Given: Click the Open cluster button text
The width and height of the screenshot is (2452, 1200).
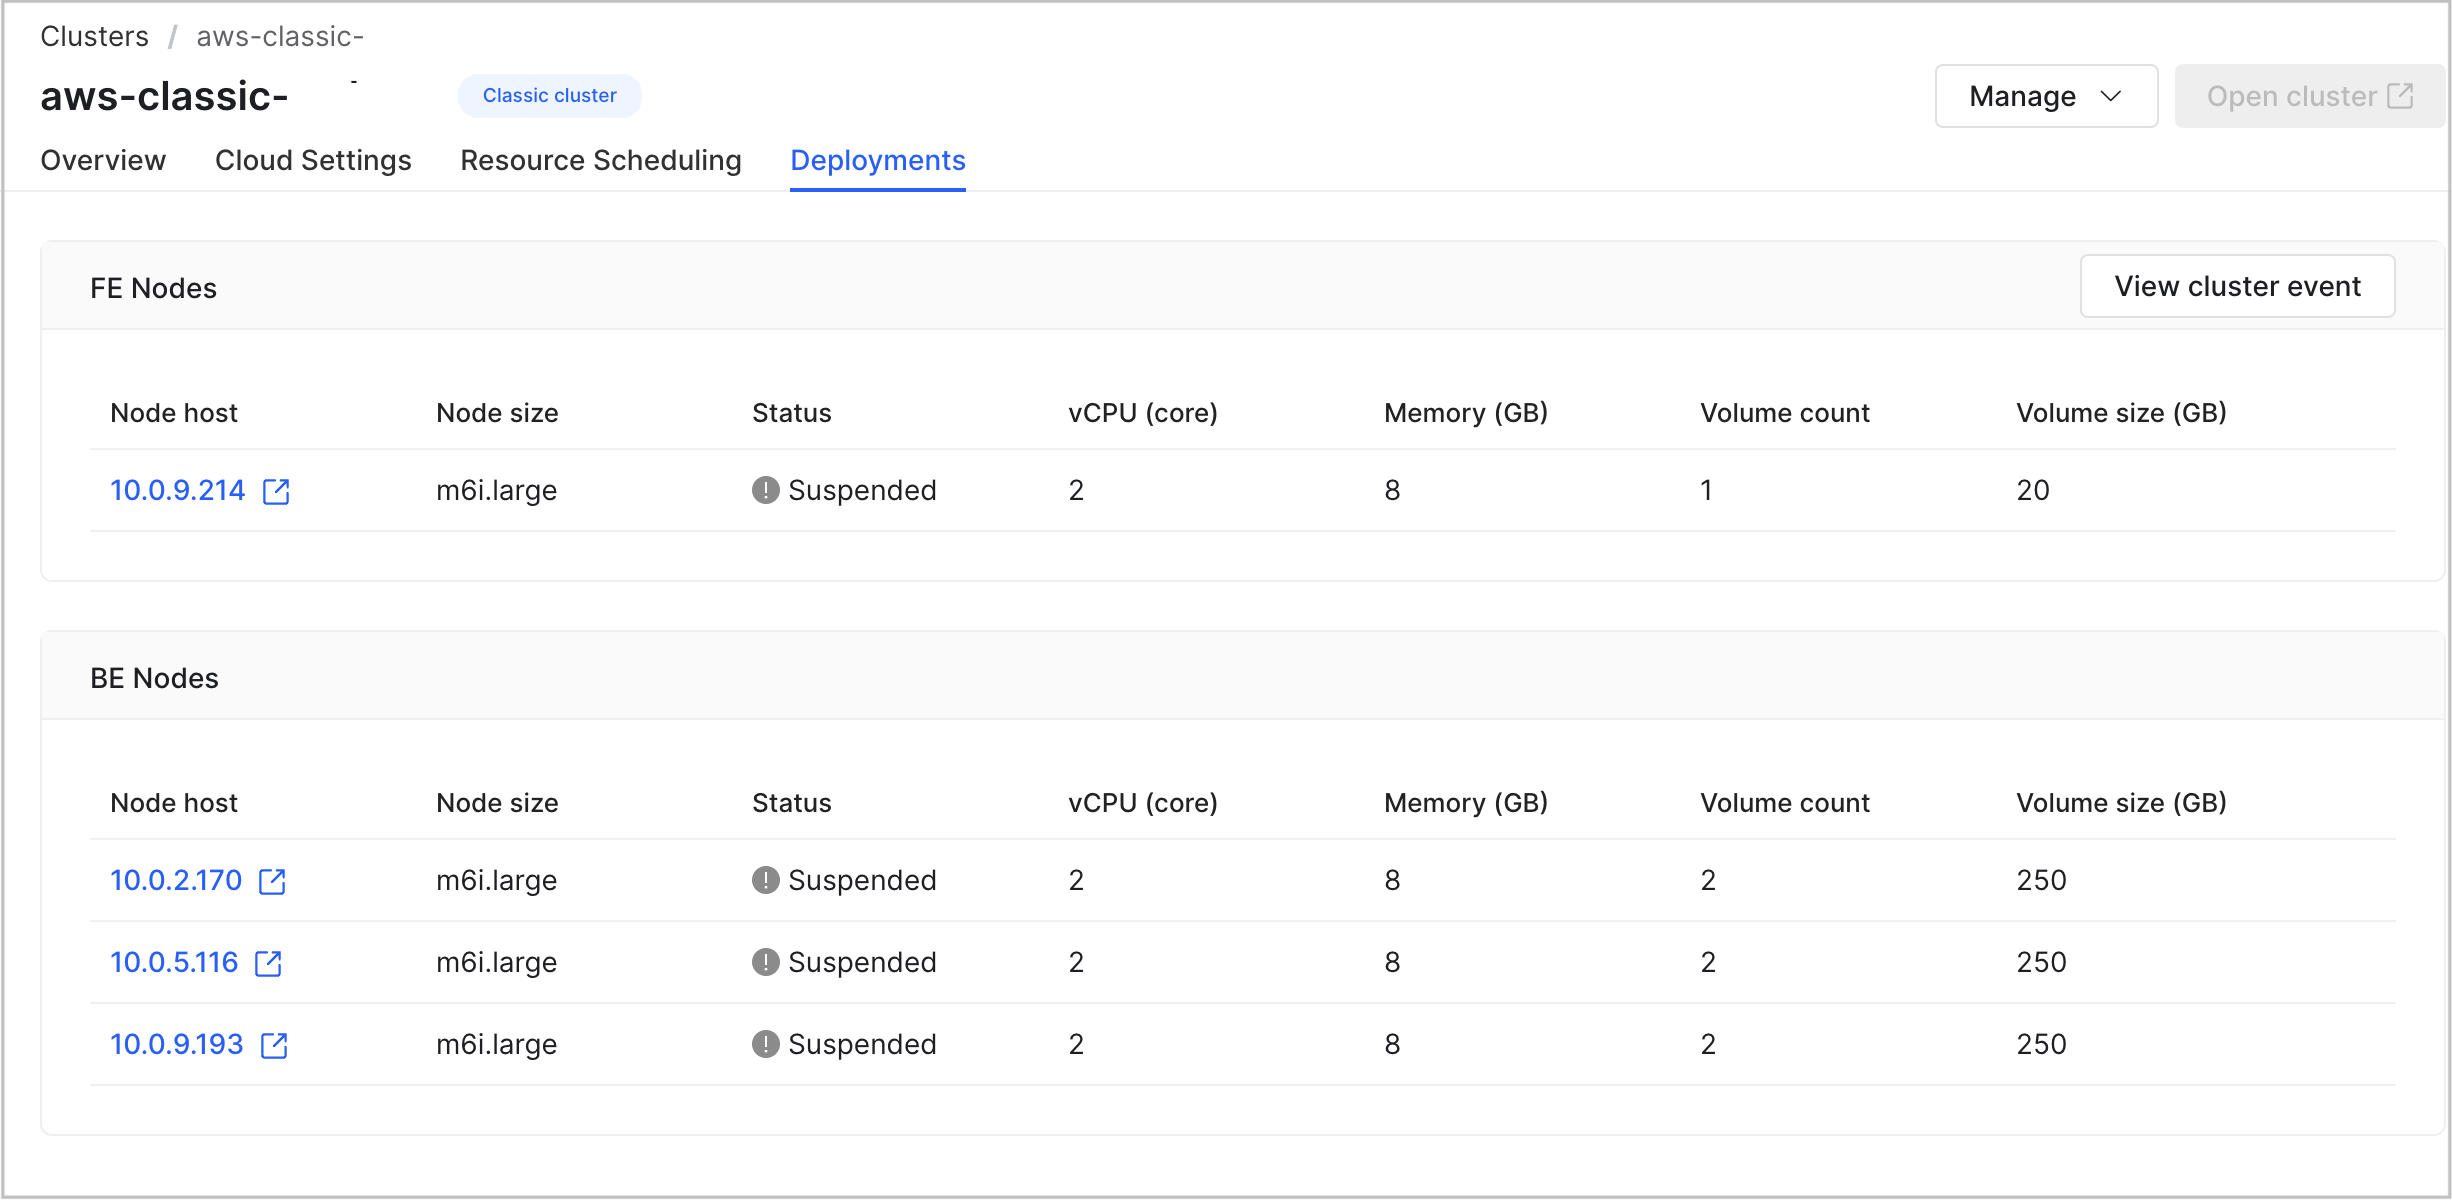Looking at the screenshot, I should (x=2291, y=96).
